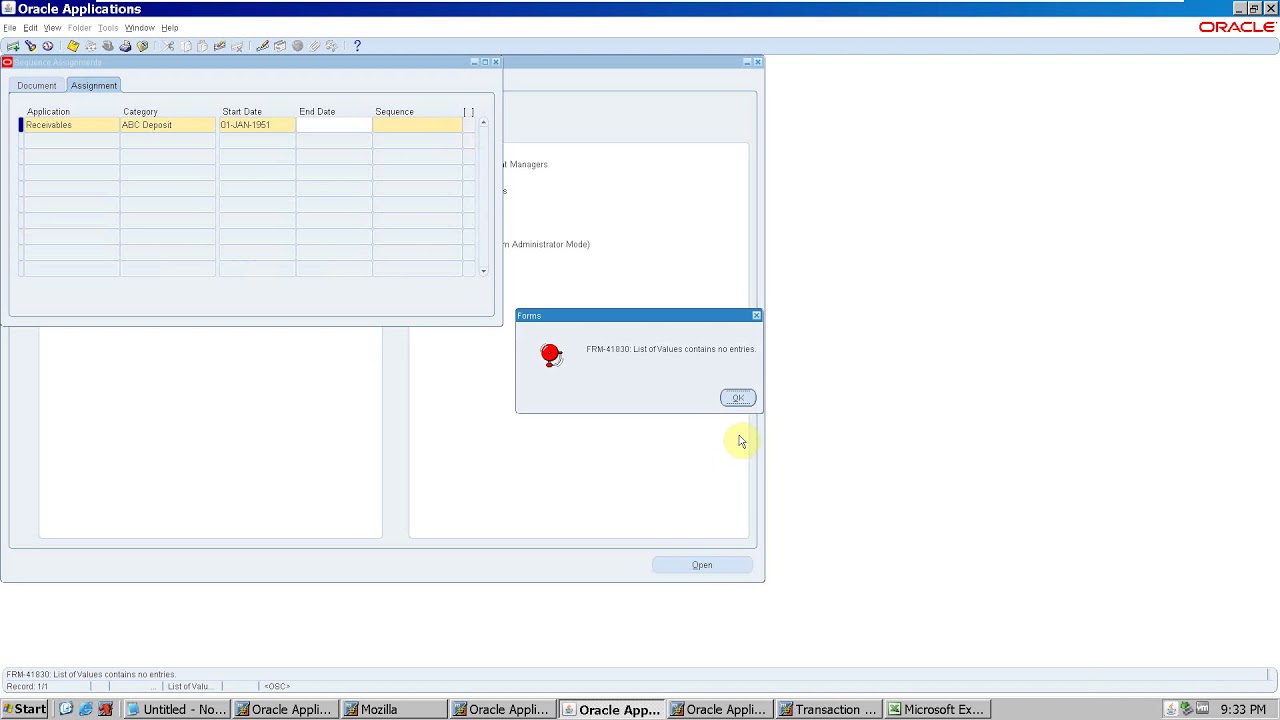The image size is (1280, 720).
Task: Open the Window menu
Action: (140, 28)
